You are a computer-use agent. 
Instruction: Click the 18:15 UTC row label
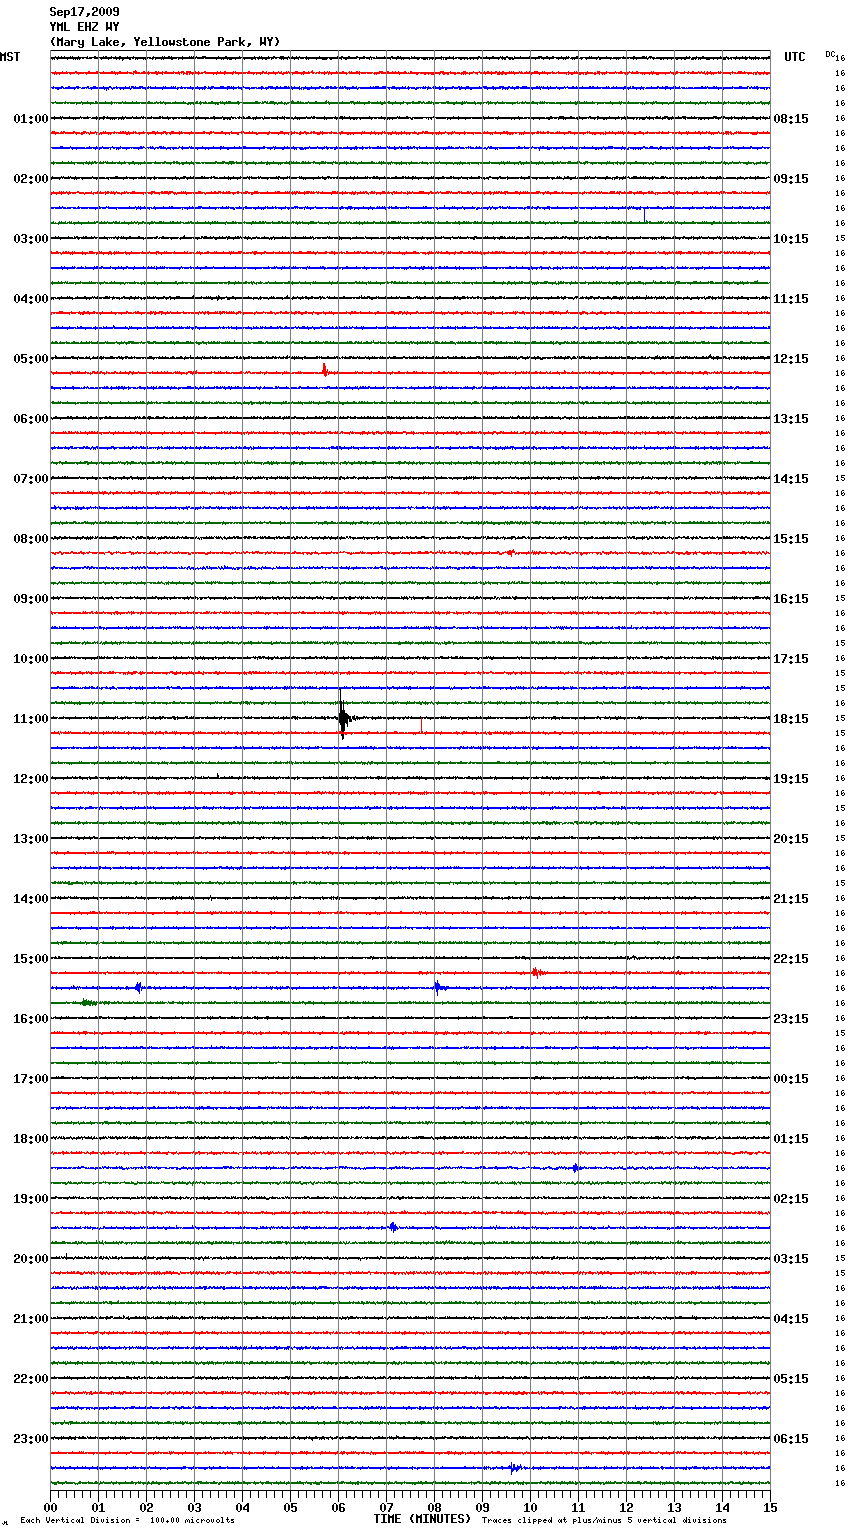pos(791,719)
